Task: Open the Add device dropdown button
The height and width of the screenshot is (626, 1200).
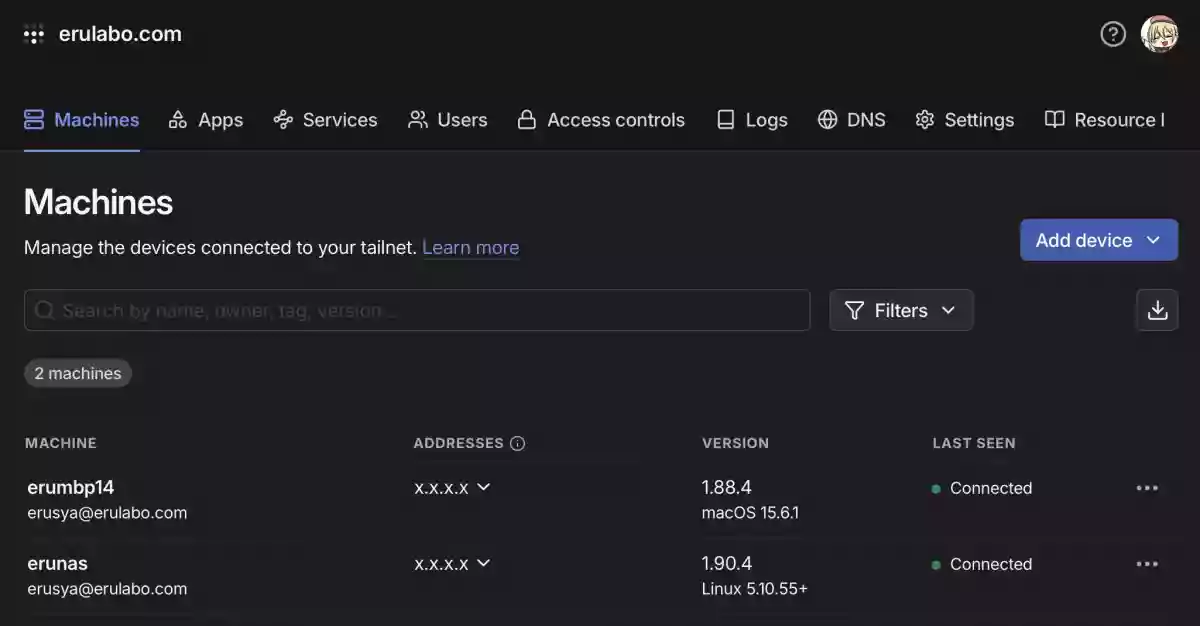Action: (1098, 240)
